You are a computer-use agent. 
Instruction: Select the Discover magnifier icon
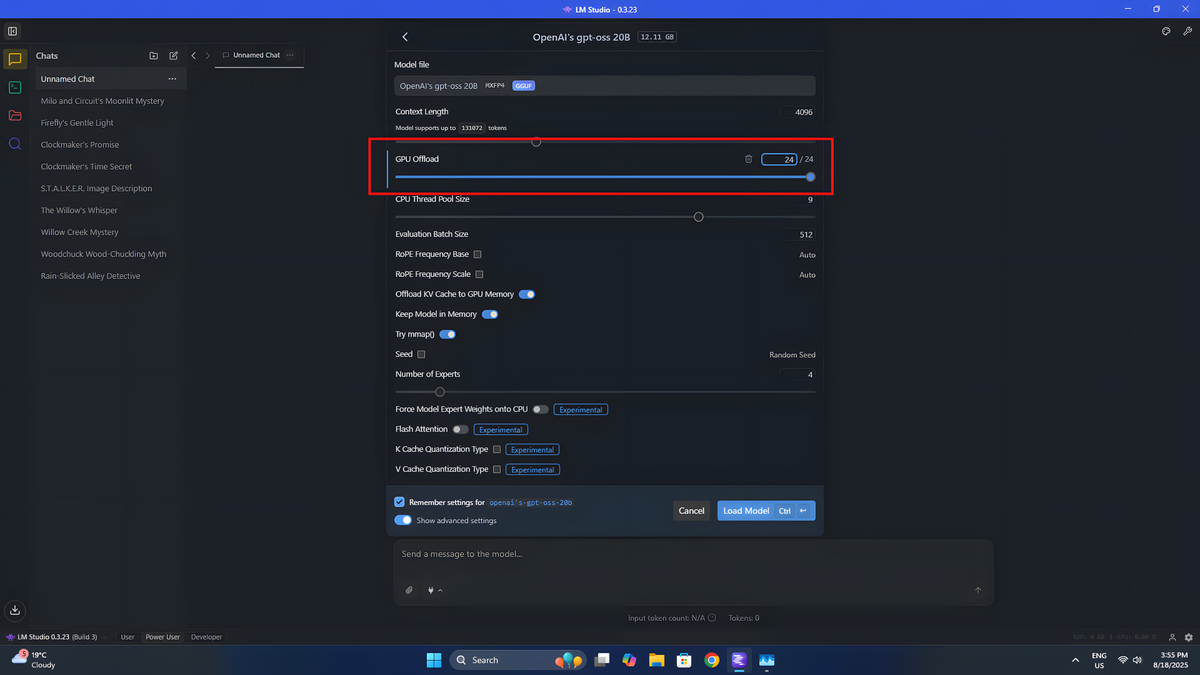click(x=13, y=143)
